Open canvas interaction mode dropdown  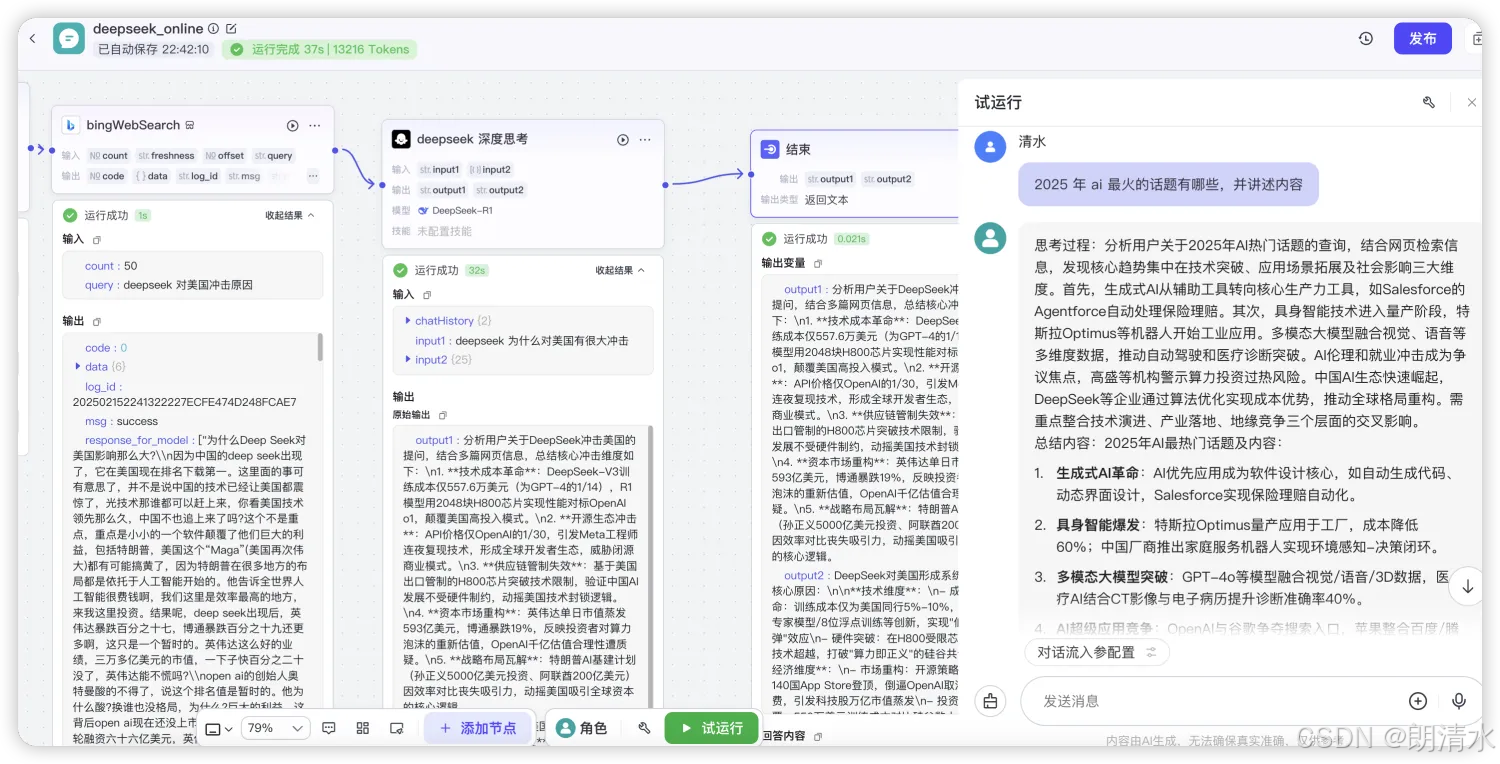[x=220, y=728]
